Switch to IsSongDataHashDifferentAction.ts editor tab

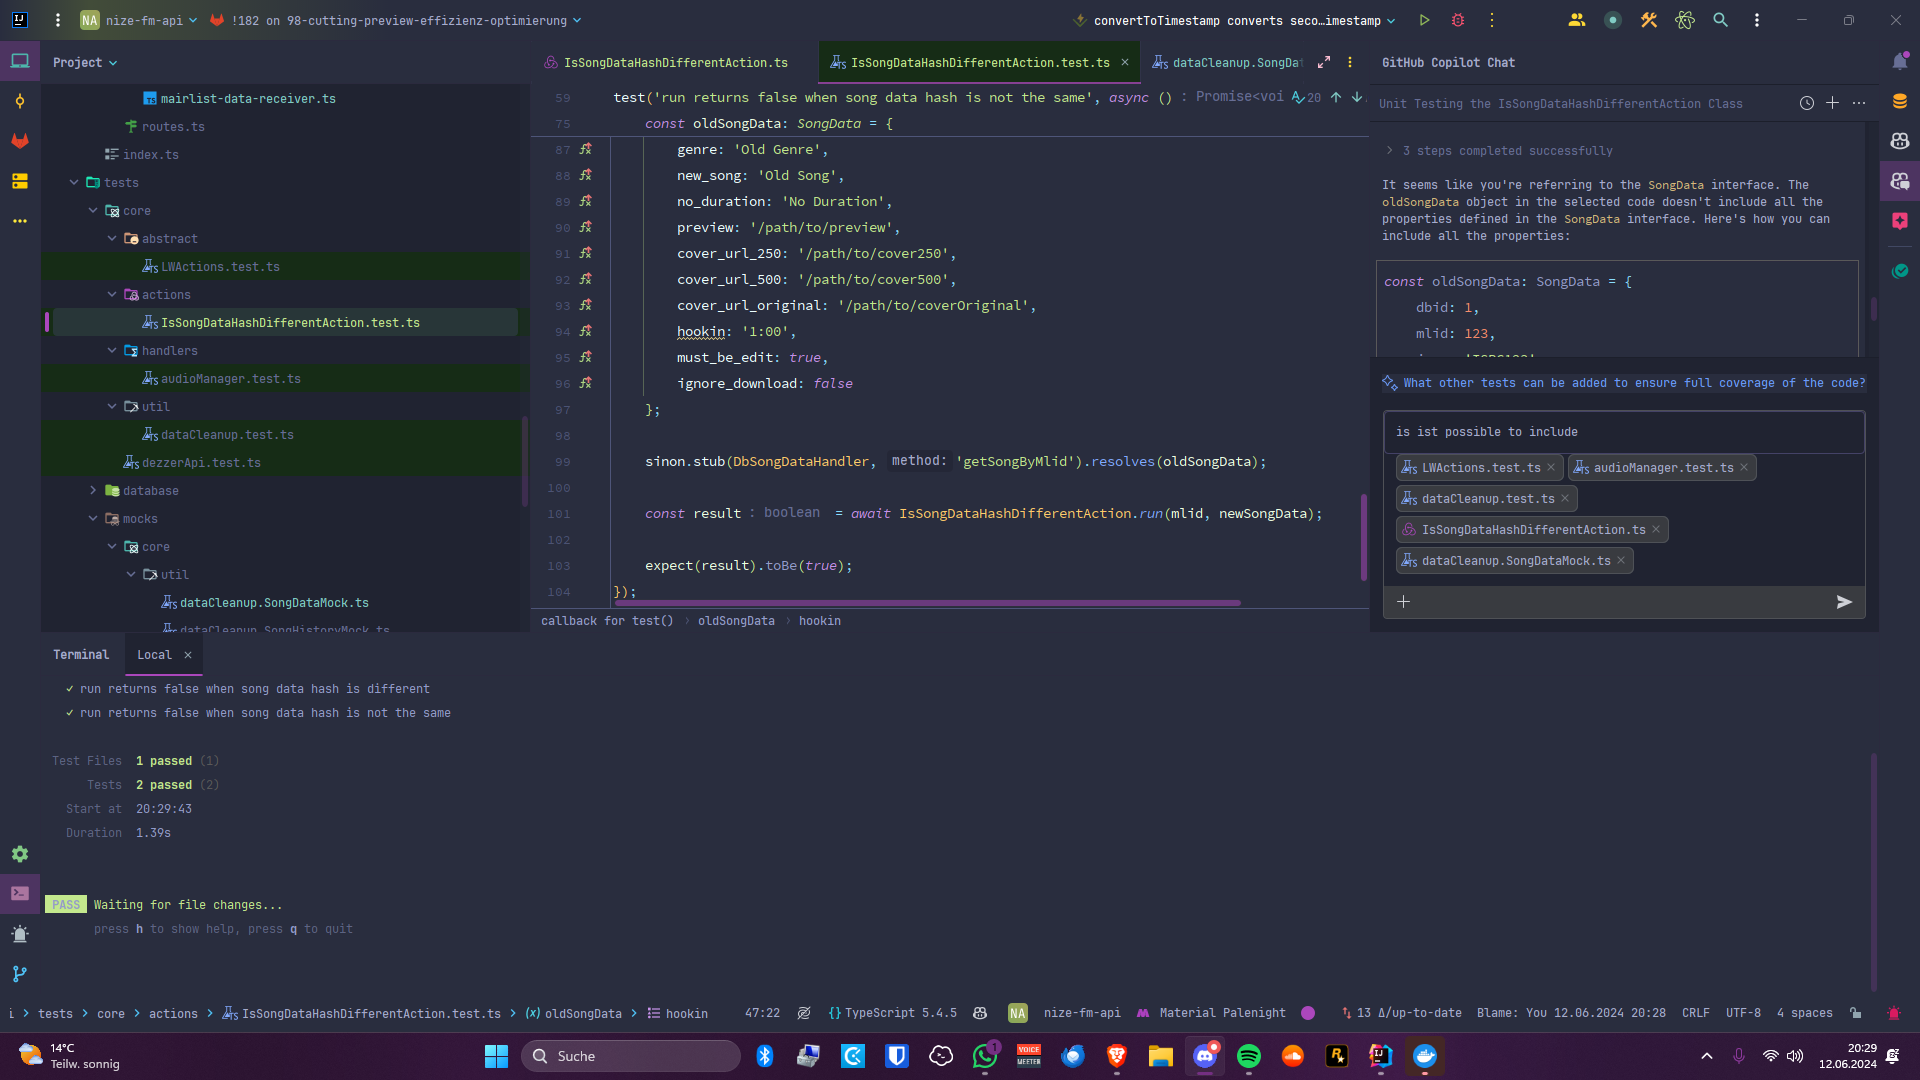[675, 62]
